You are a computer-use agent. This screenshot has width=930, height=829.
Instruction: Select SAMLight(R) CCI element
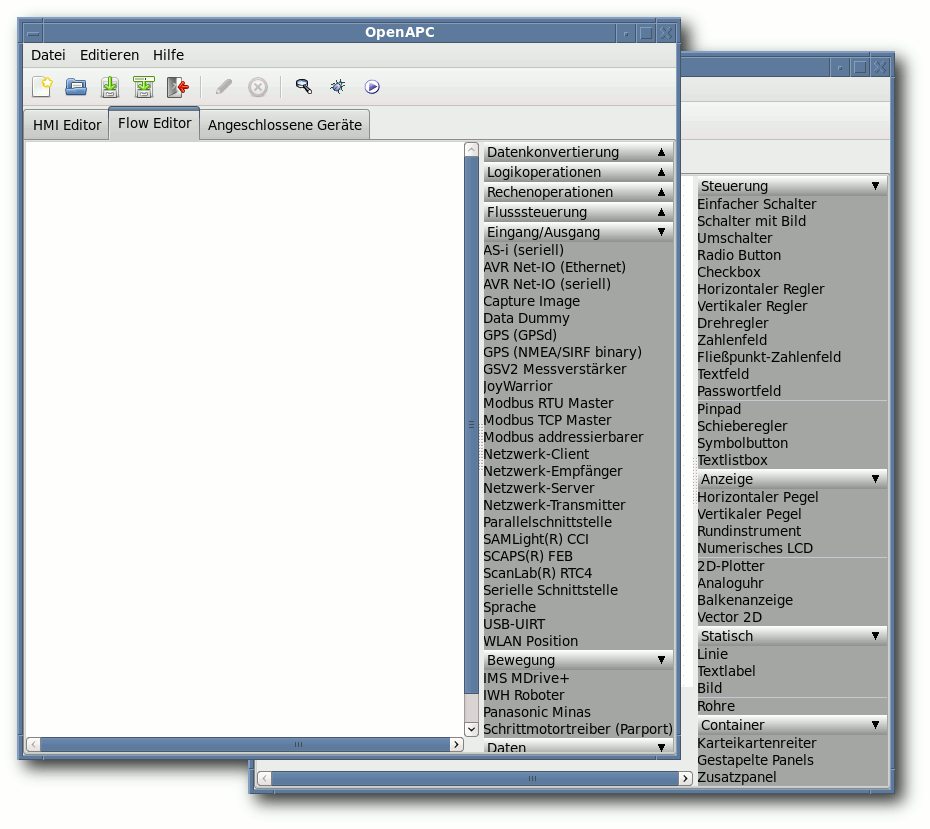[x=536, y=540]
